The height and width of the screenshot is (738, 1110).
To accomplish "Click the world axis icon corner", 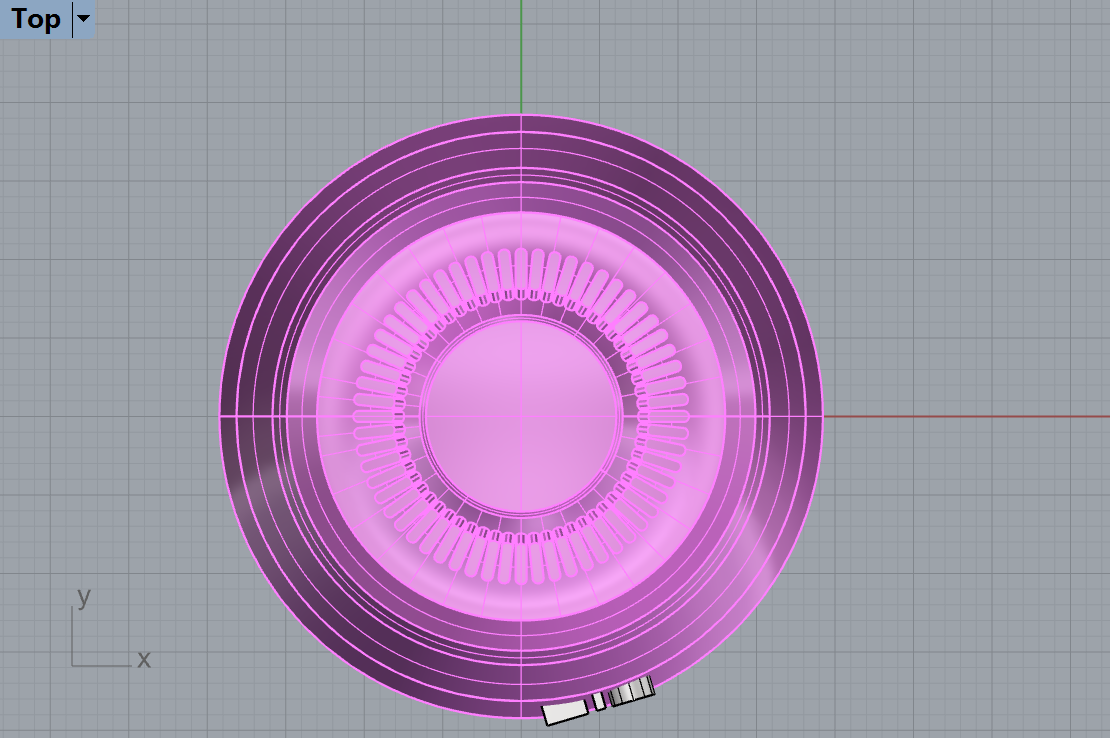I will [73, 665].
